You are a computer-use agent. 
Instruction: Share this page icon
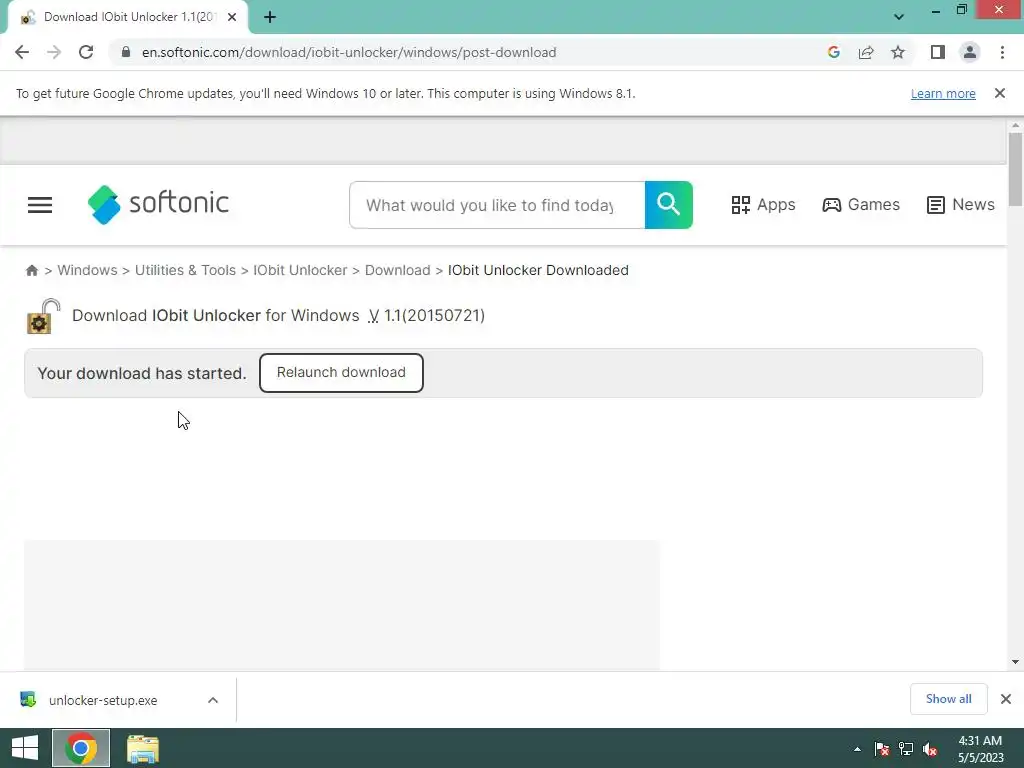click(x=866, y=52)
